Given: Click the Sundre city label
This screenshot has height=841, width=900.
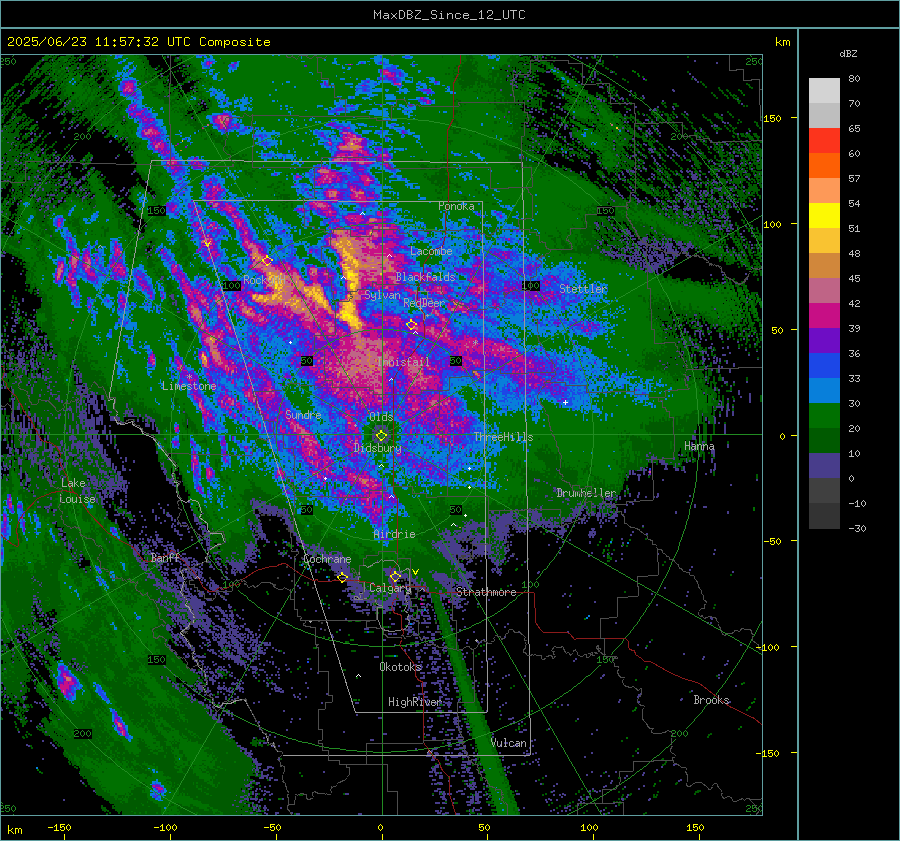Looking at the screenshot, I should (303, 414).
